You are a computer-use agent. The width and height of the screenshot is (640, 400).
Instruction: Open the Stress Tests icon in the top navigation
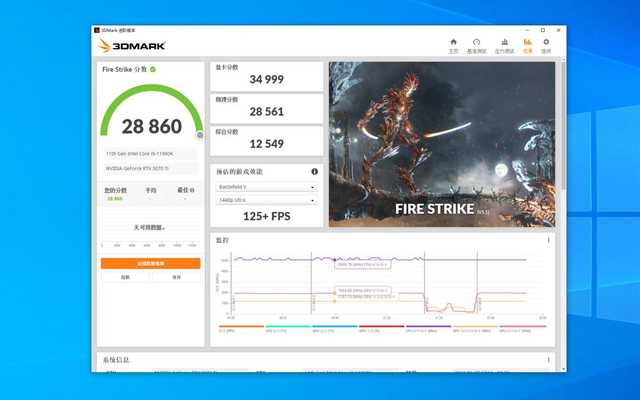(x=504, y=42)
